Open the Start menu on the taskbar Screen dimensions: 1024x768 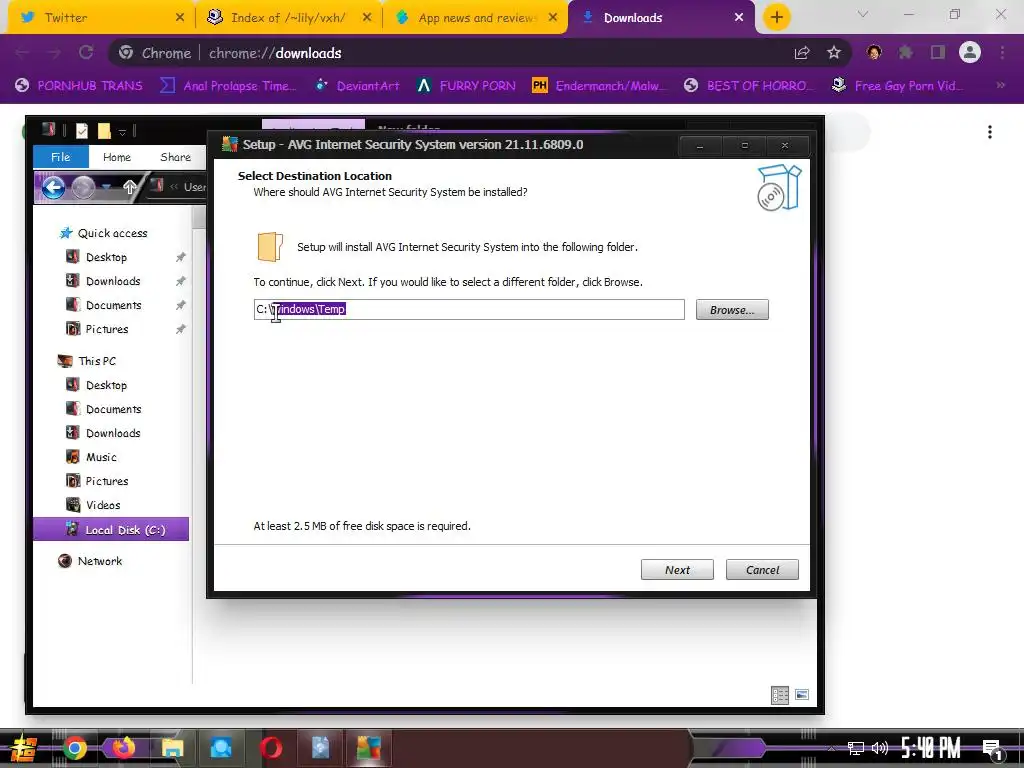pos(24,748)
